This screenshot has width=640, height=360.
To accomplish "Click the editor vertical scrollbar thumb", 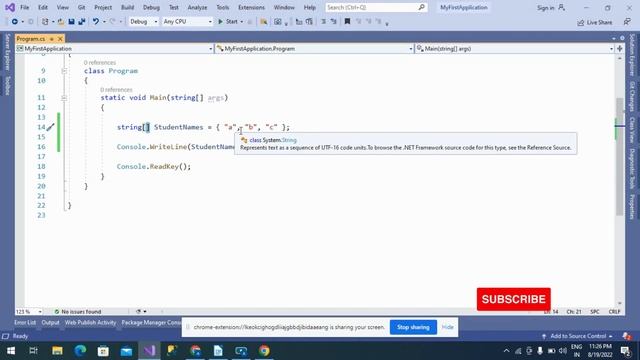I will click(x=620, y=156).
